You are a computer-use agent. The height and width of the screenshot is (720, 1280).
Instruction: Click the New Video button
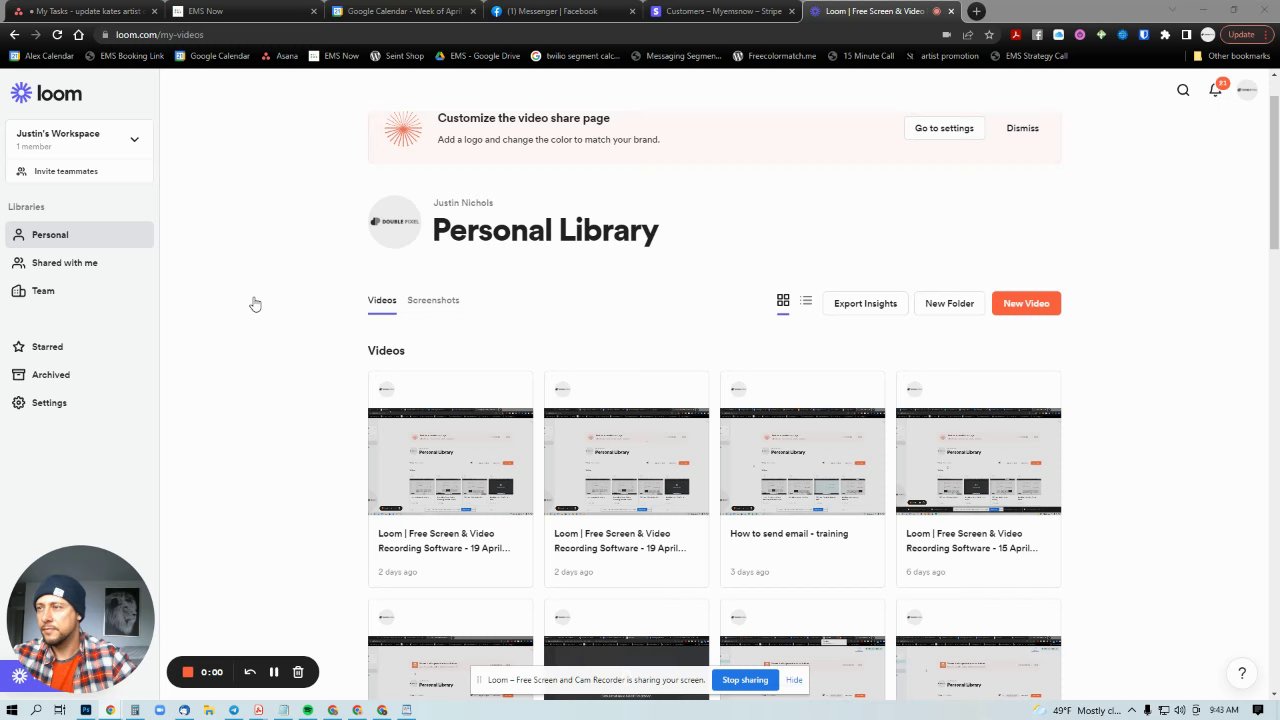(x=1026, y=303)
